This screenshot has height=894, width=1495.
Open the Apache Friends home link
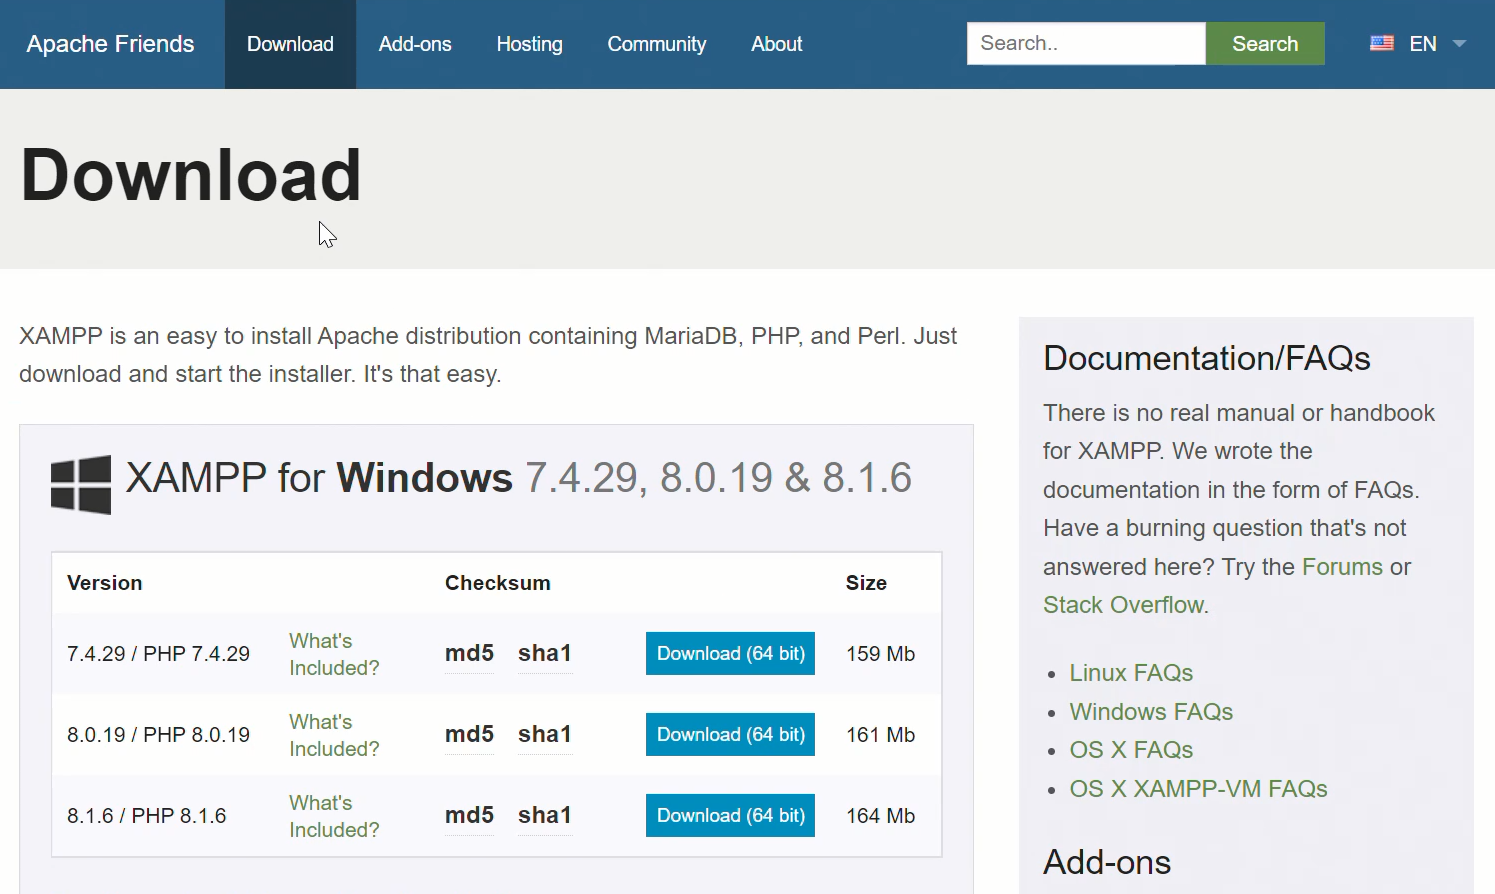coord(110,44)
